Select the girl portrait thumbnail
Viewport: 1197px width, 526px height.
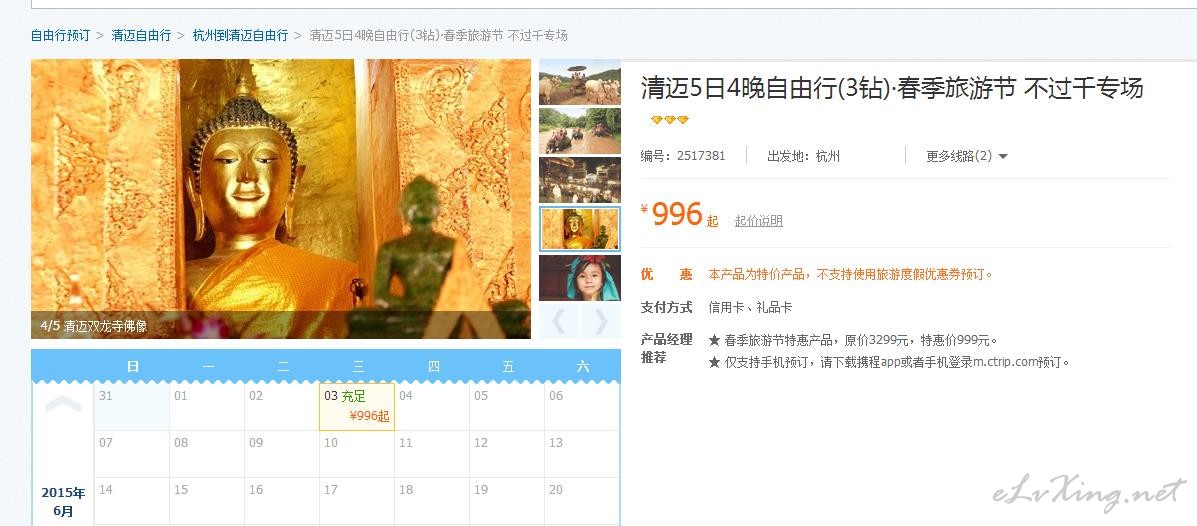579,278
